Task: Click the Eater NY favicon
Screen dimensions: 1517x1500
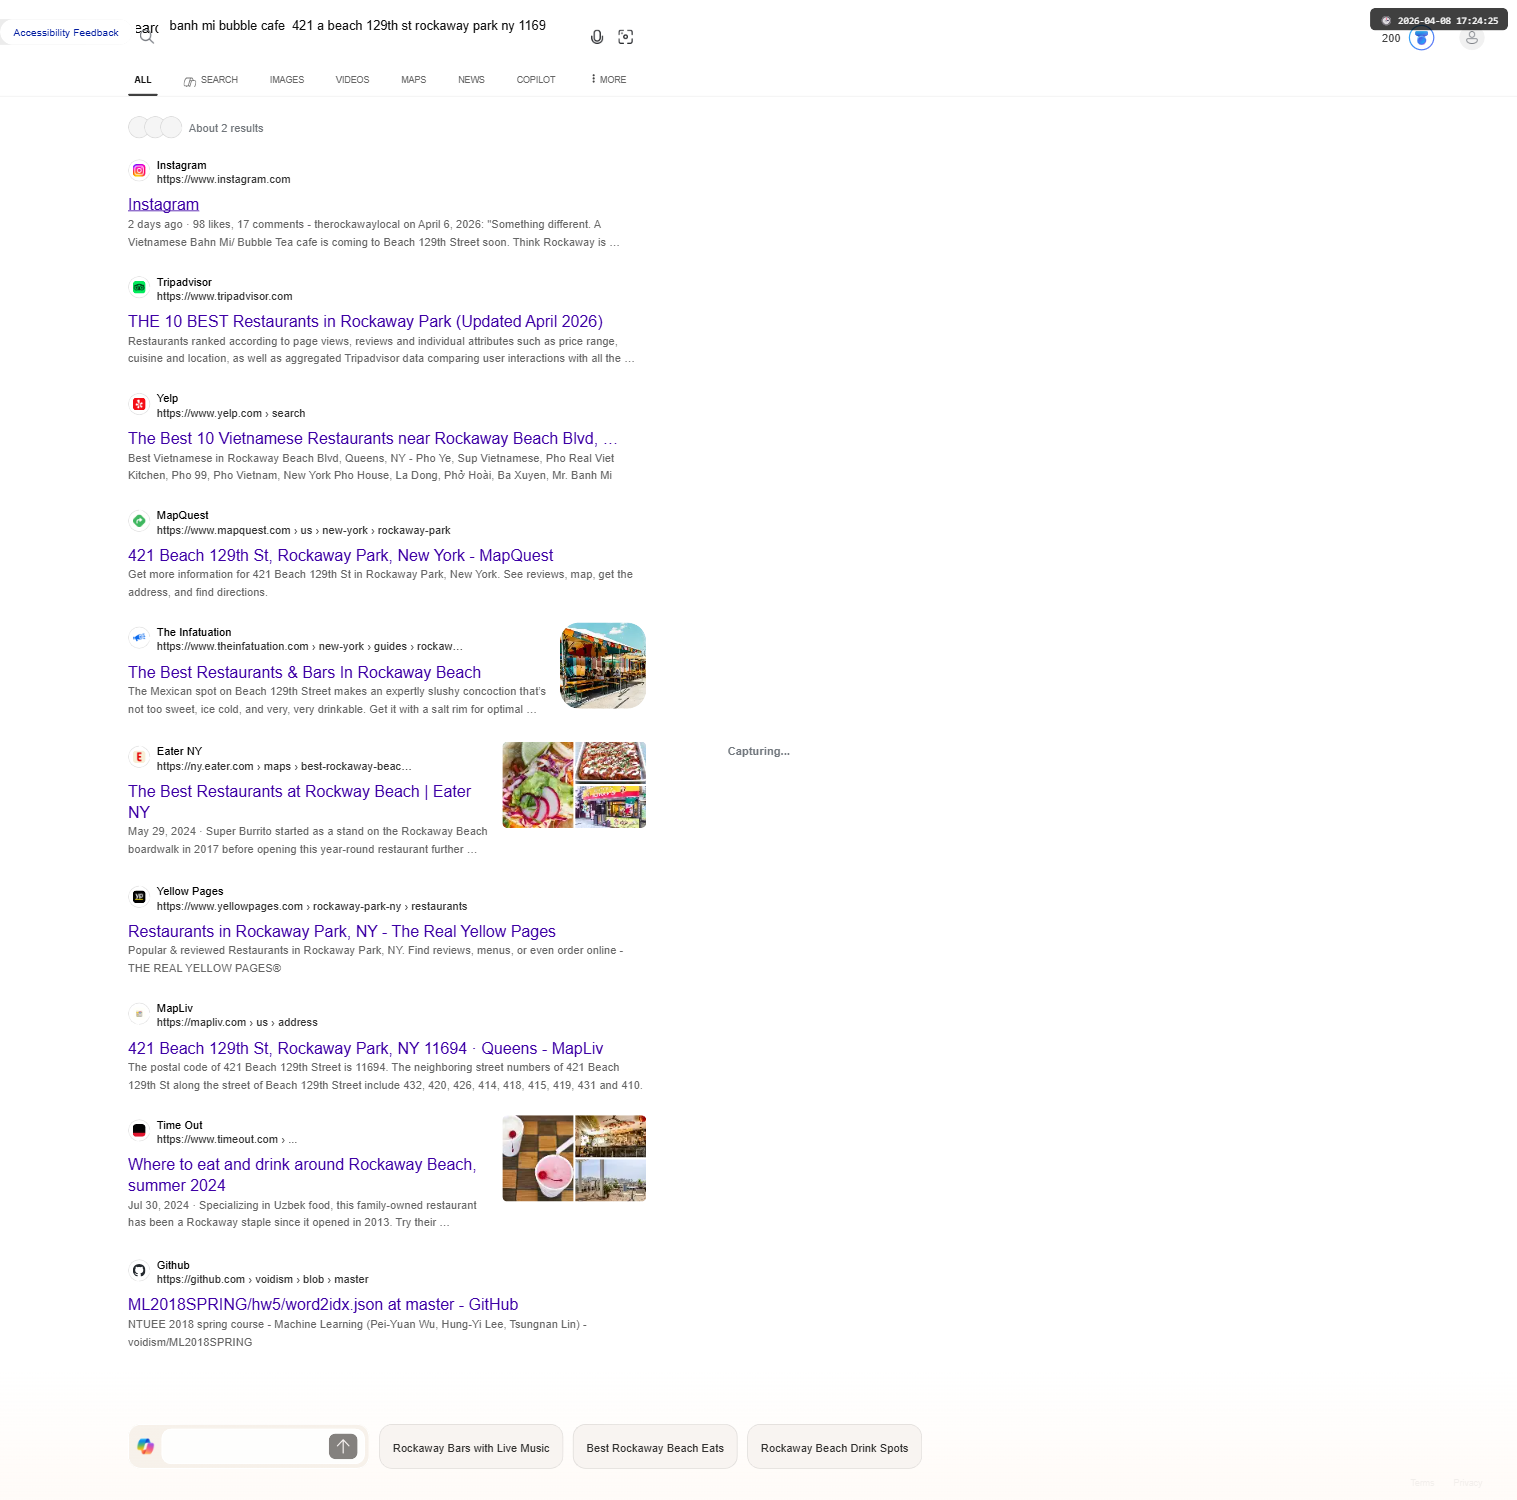Action: pyautogui.click(x=139, y=757)
